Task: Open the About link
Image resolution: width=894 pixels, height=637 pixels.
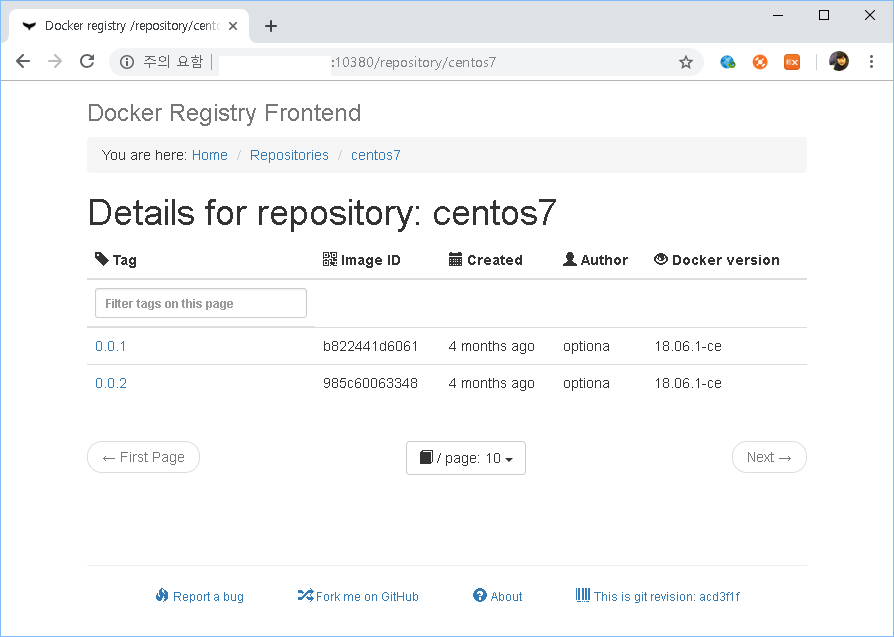Action: [x=506, y=597]
